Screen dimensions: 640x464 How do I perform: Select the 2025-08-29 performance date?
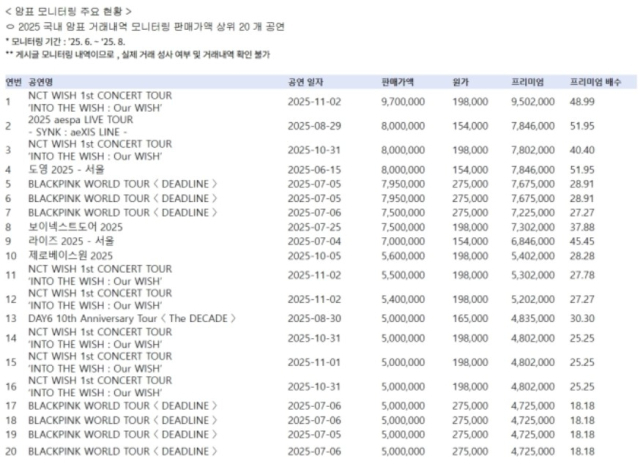coord(314,126)
